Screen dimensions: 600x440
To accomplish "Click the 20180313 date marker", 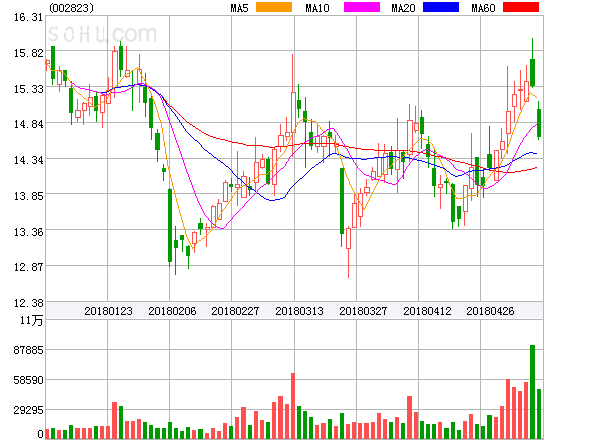I will pyautogui.click(x=300, y=311).
